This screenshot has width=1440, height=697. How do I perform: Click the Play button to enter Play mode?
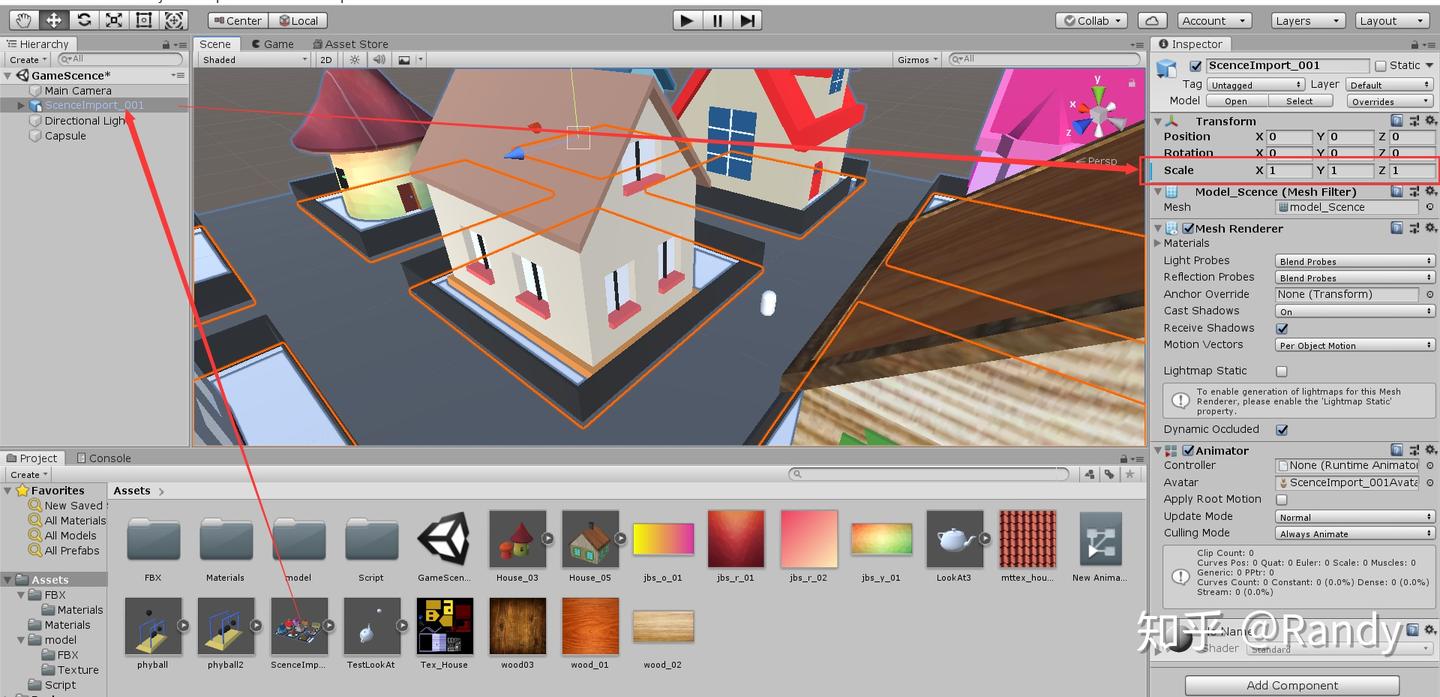tap(686, 19)
